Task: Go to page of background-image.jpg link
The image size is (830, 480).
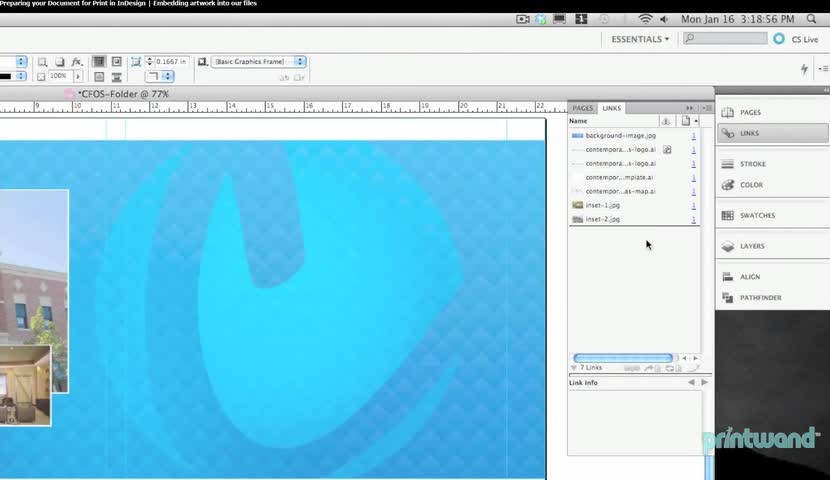Action: (x=693, y=136)
